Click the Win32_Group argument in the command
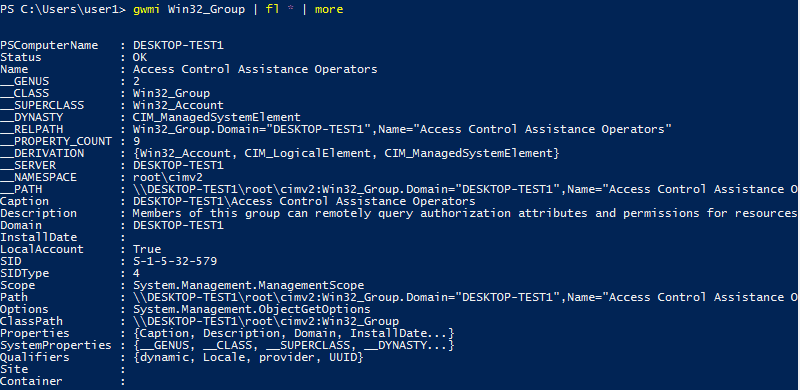800x390 pixels. [x=206, y=9]
